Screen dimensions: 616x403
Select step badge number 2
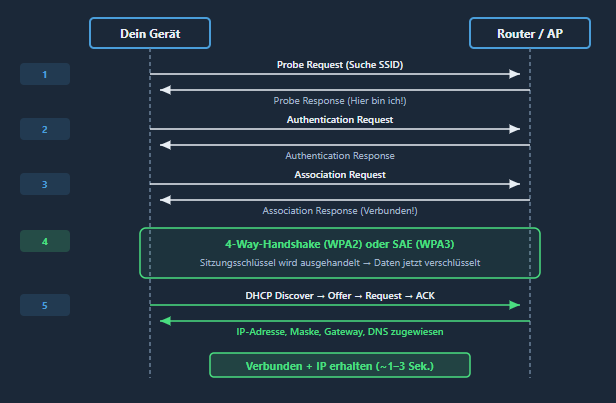tap(45, 130)
